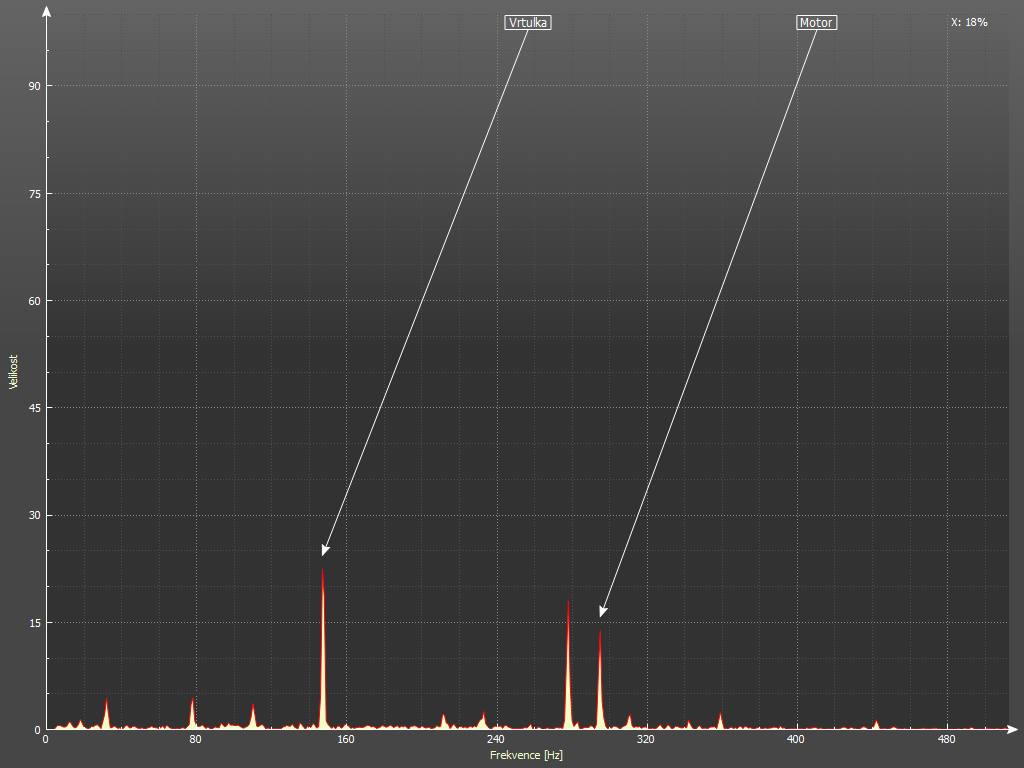1024x768 pixels.
Task: Click the Vrtulka annotation label
Action: pyautogui.click(x=528, y=22)
